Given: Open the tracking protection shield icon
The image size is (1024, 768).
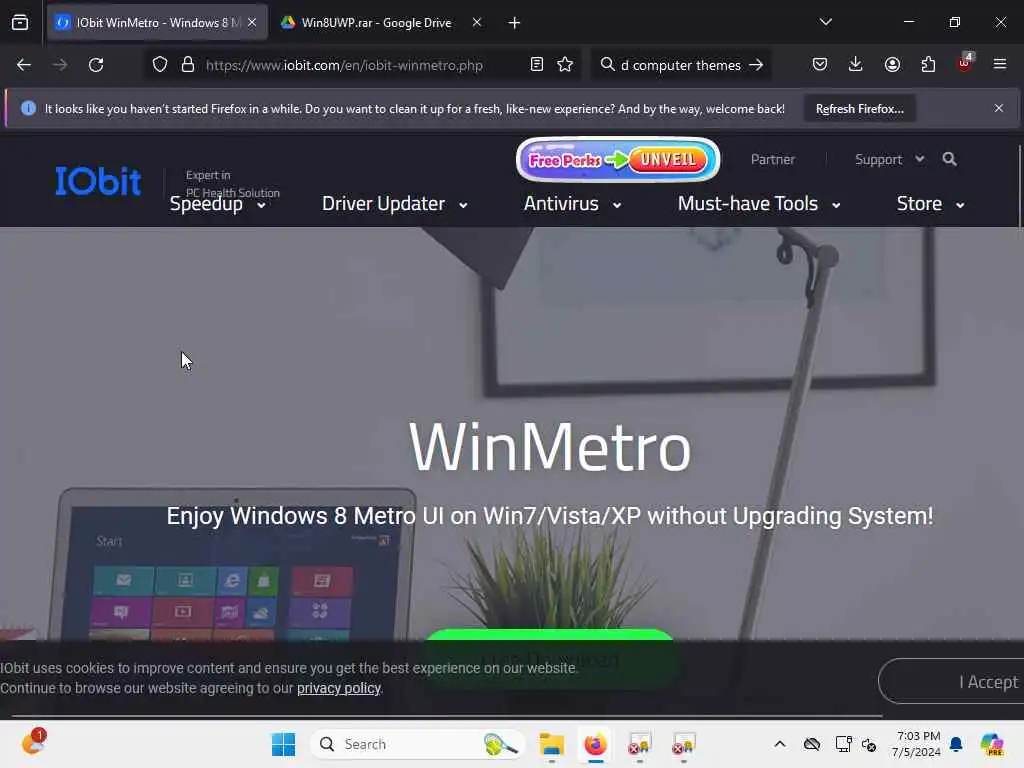Looking at the screenshot, I should [x=160, y=65].
